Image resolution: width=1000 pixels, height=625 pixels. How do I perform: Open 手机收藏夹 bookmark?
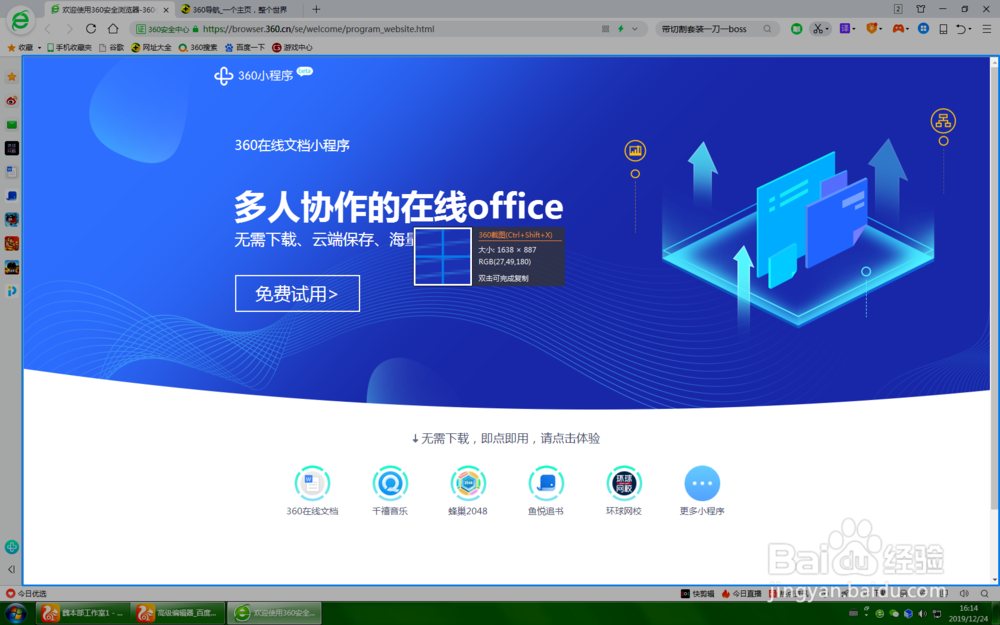(x=69, y=47)
